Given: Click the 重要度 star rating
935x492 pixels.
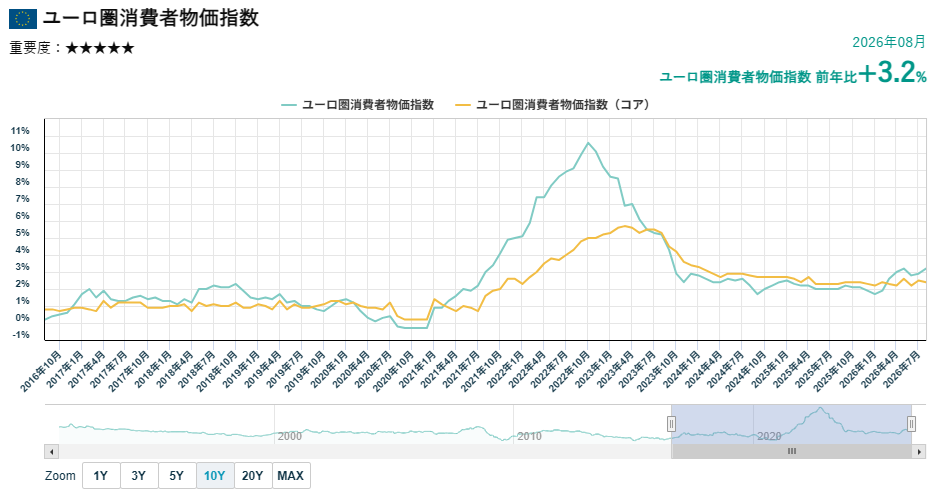Looking at the screenshot, I should pyautogui.click(x=100, y=48).
